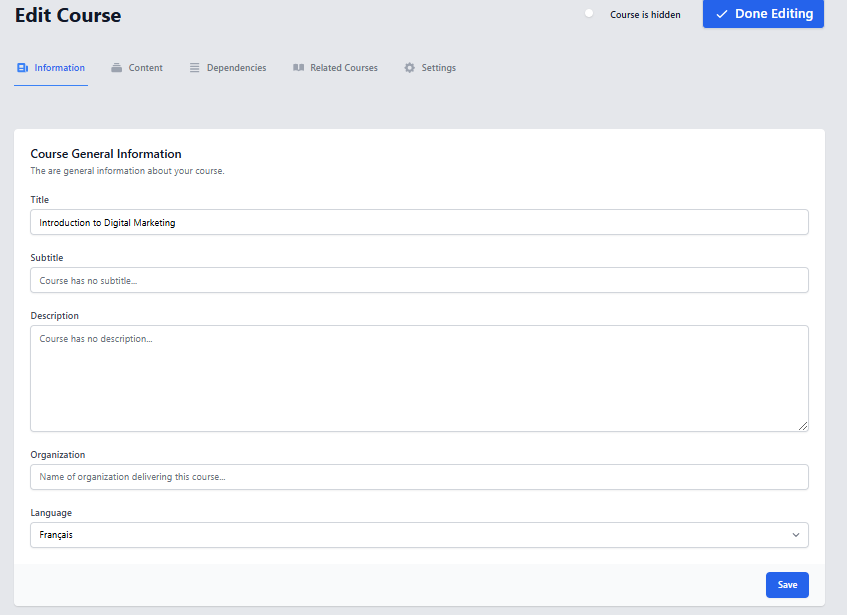Click the Language dropdown chevron arrow

[796, 535]
